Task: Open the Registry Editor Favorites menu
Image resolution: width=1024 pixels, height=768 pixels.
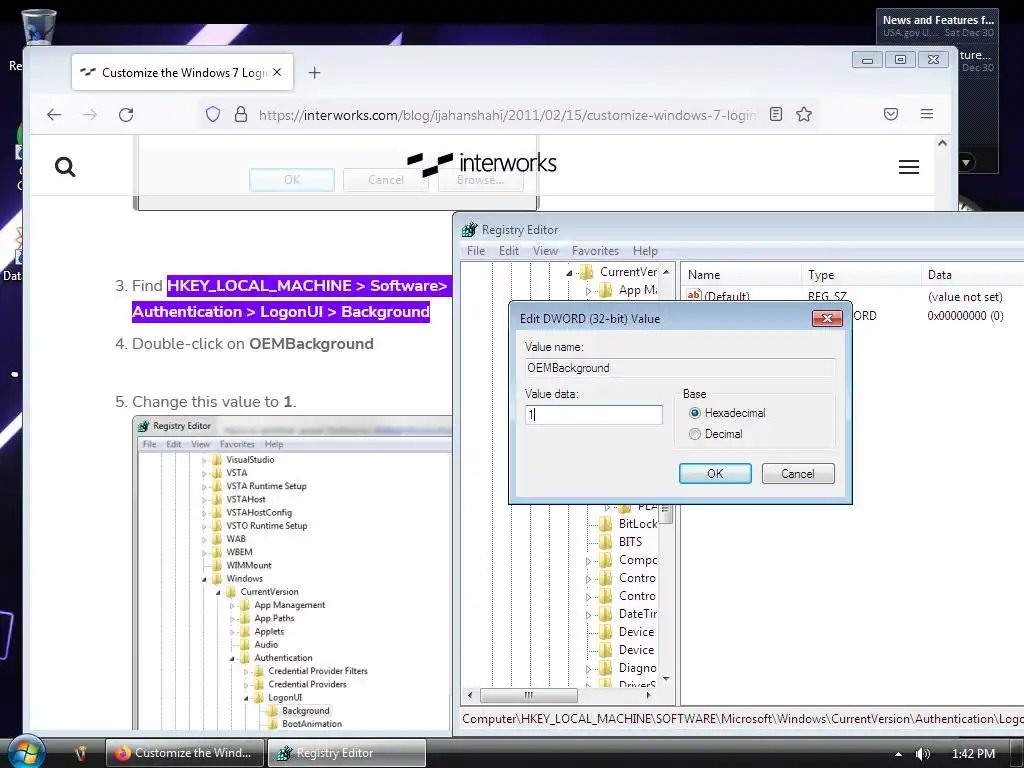Action: (x=595, y=251)
